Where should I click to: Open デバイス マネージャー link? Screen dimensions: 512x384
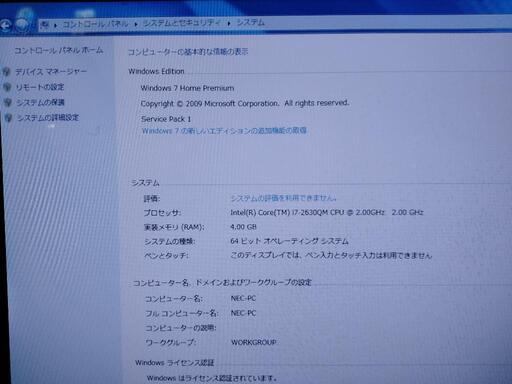tap(51, 72)
